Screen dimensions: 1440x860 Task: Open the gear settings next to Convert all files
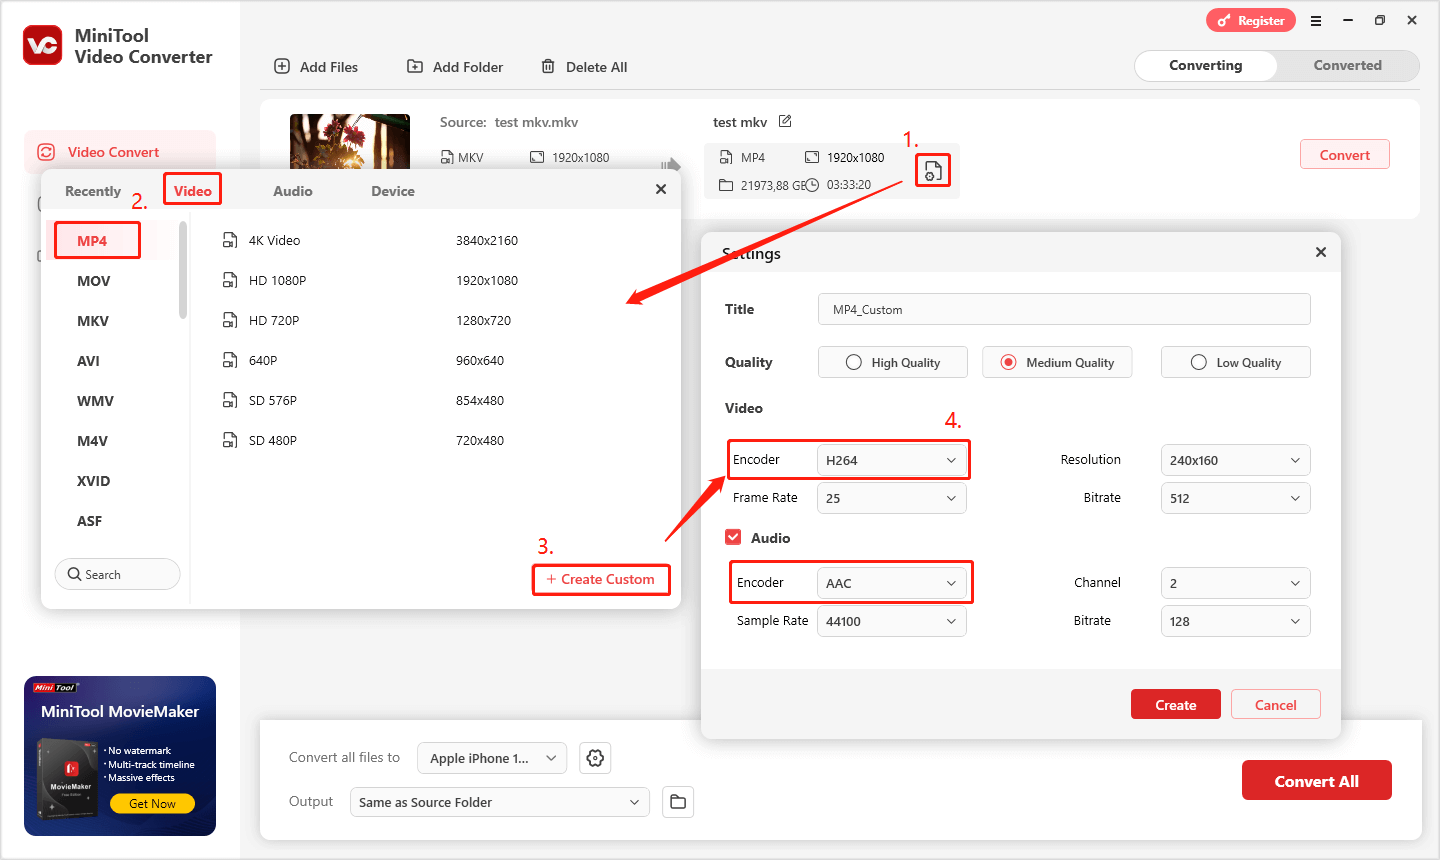(x=595, y=758)
